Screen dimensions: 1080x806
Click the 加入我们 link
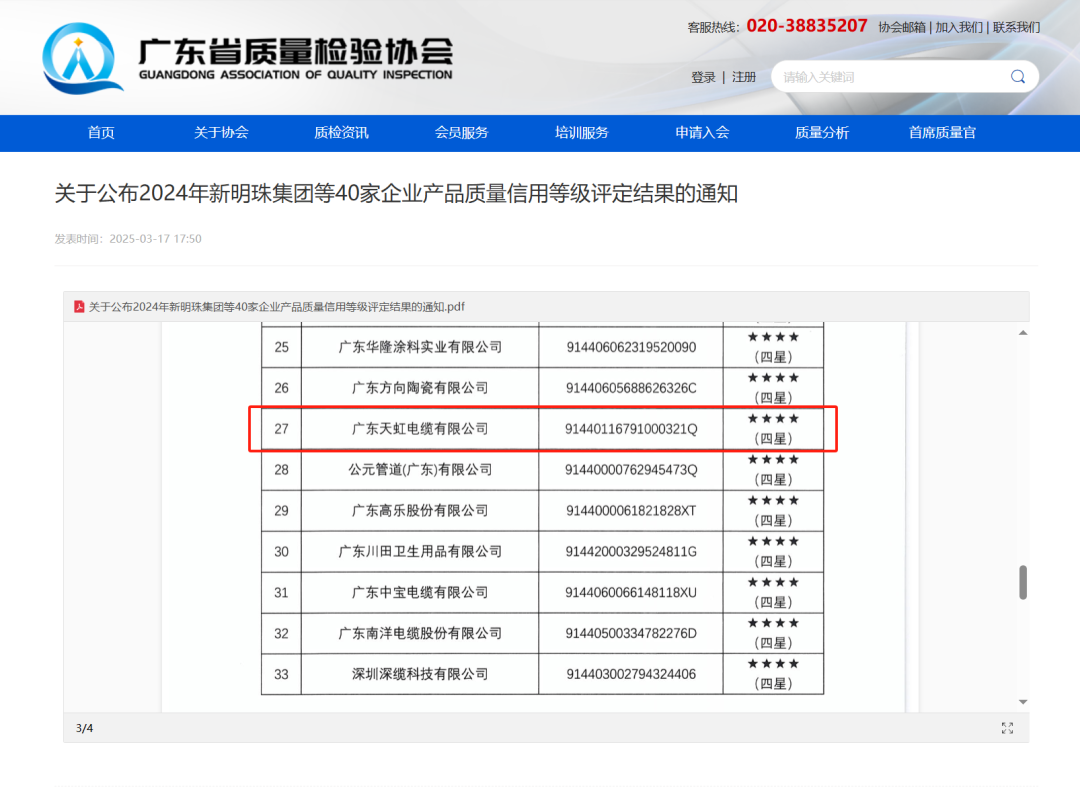(x=959, y=28)
